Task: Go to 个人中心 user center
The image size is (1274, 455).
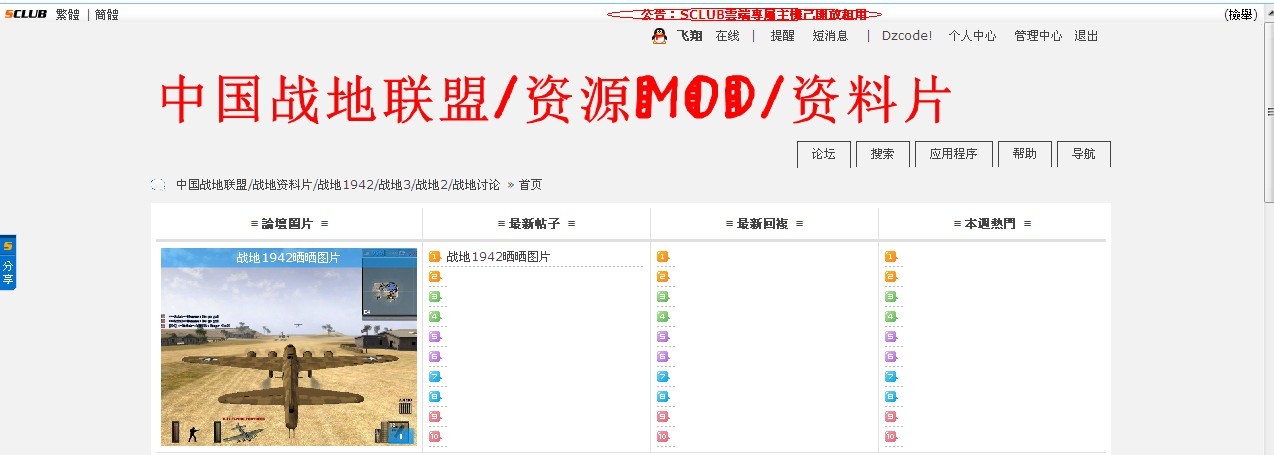Action: (972, 36)
